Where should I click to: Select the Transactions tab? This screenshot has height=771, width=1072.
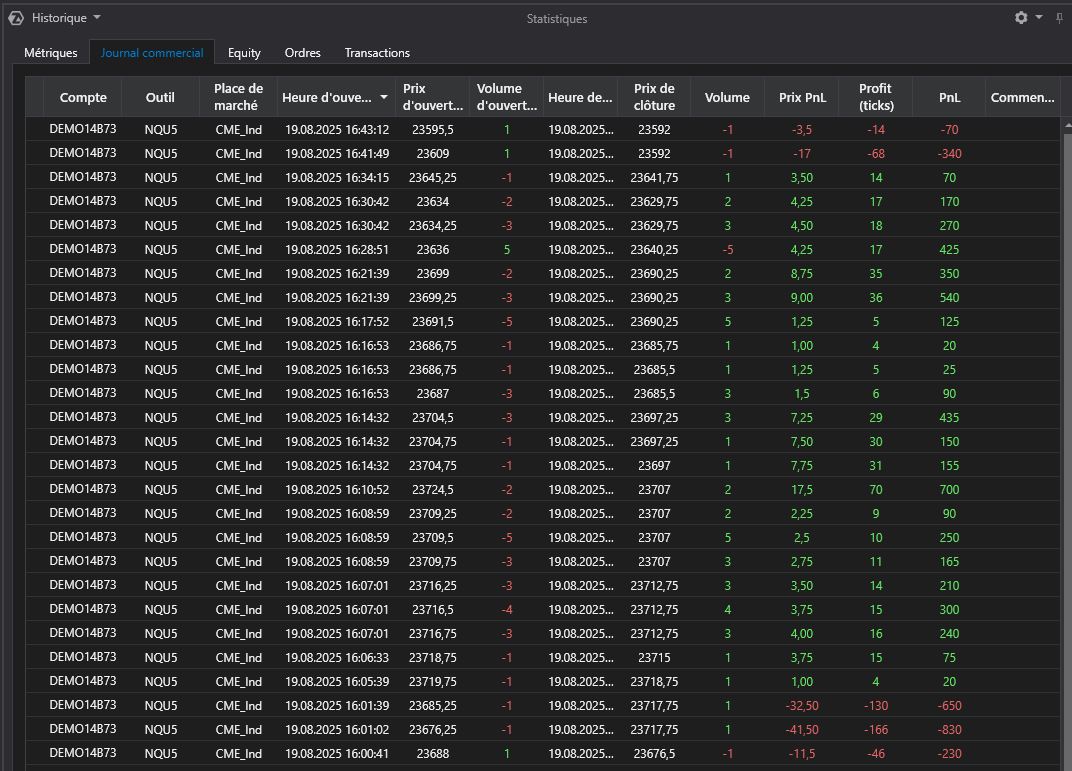tap(377, 53)
